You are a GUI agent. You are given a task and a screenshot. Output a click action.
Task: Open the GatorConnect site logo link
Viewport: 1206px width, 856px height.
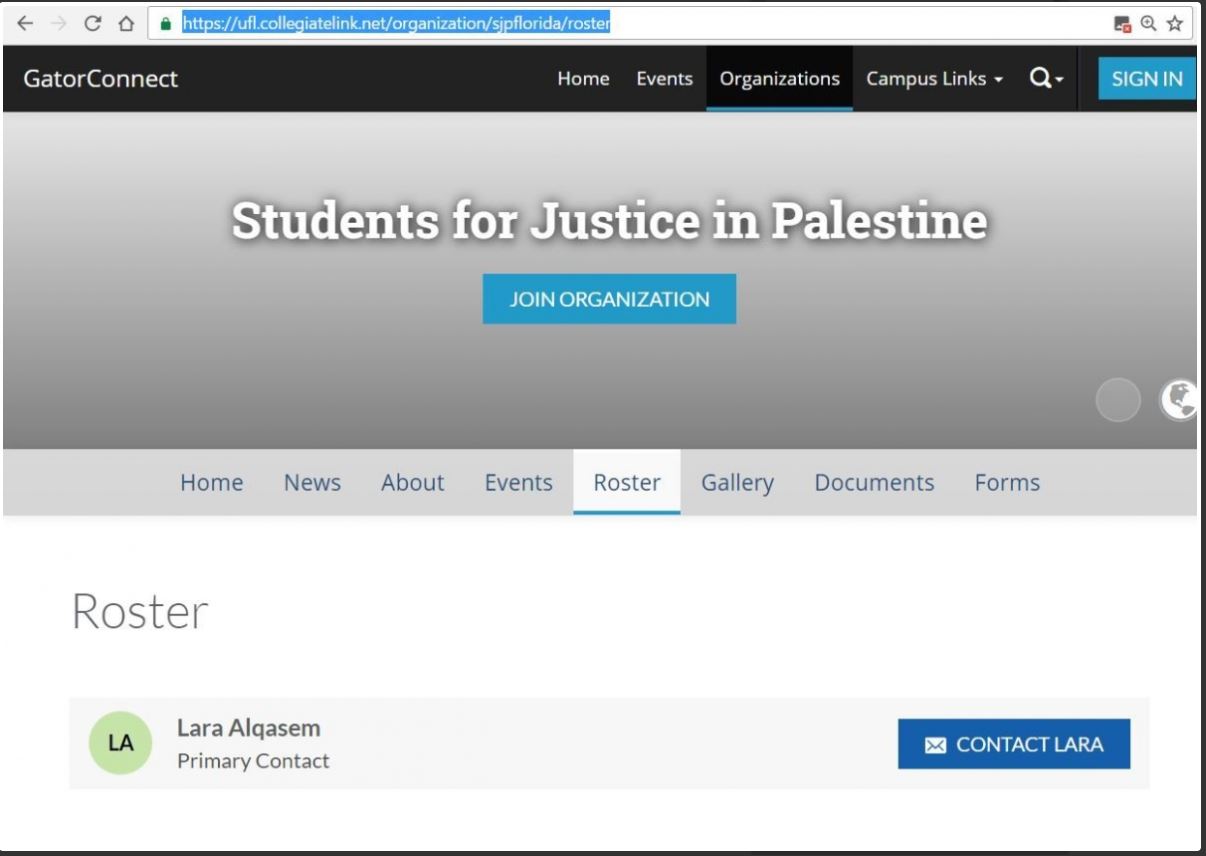[100, 78]
